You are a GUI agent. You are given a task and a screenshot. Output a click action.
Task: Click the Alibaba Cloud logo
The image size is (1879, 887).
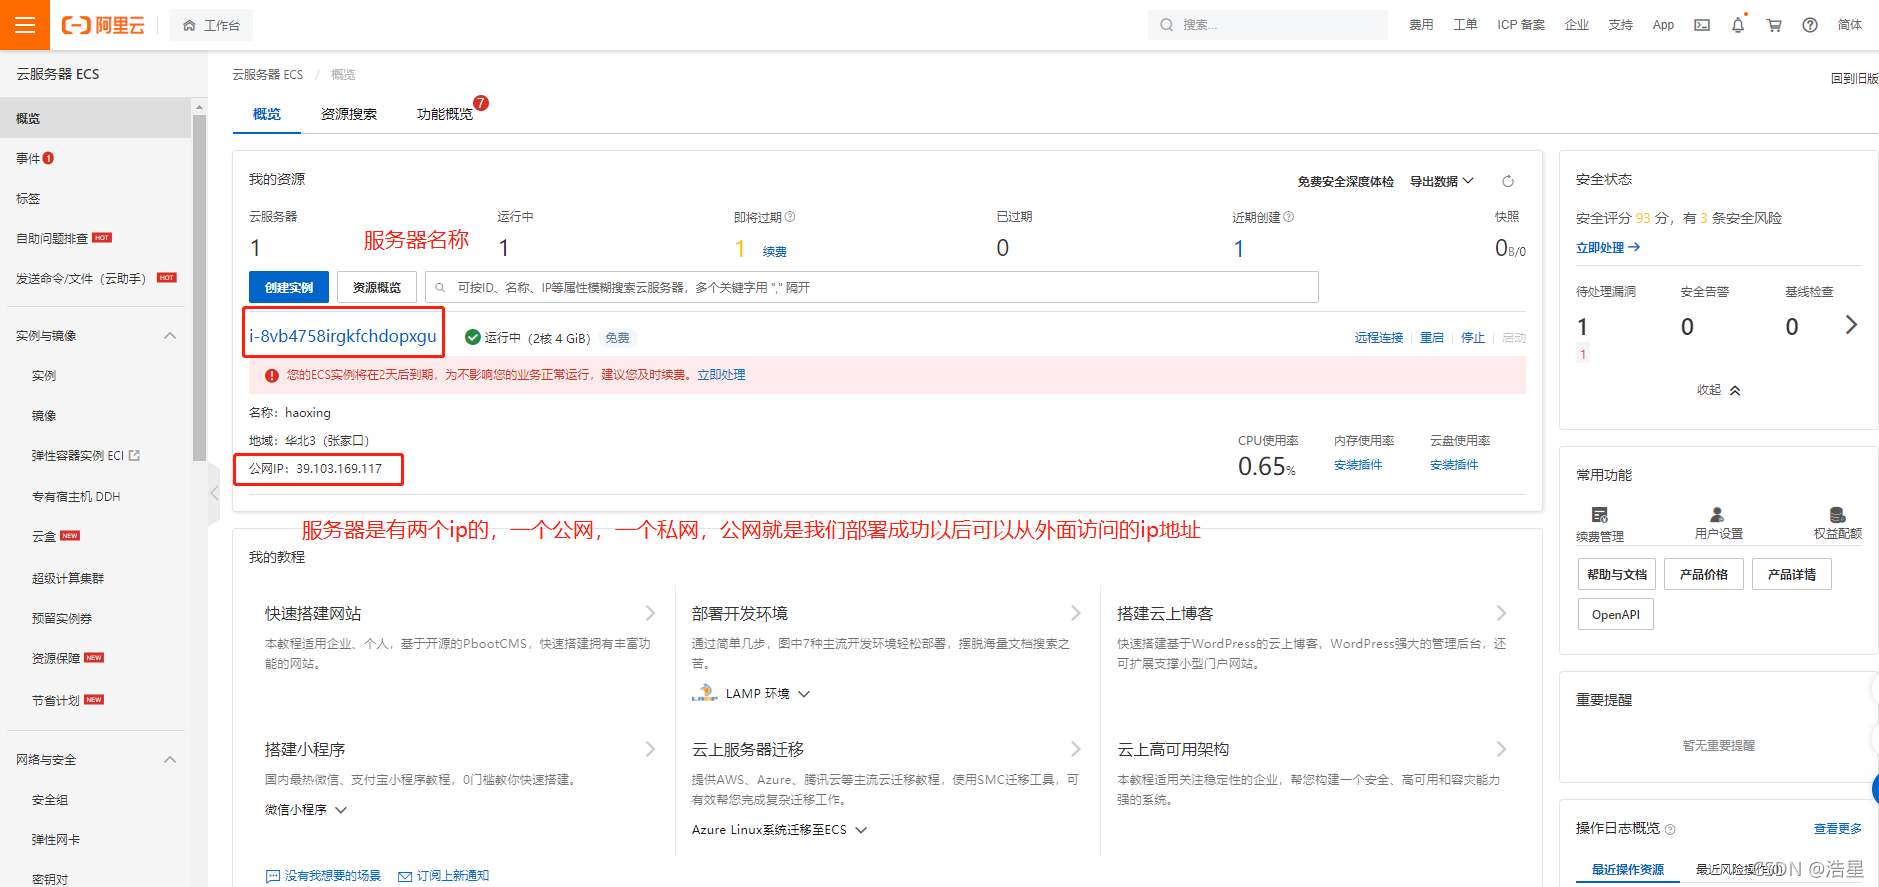point(103,25)
